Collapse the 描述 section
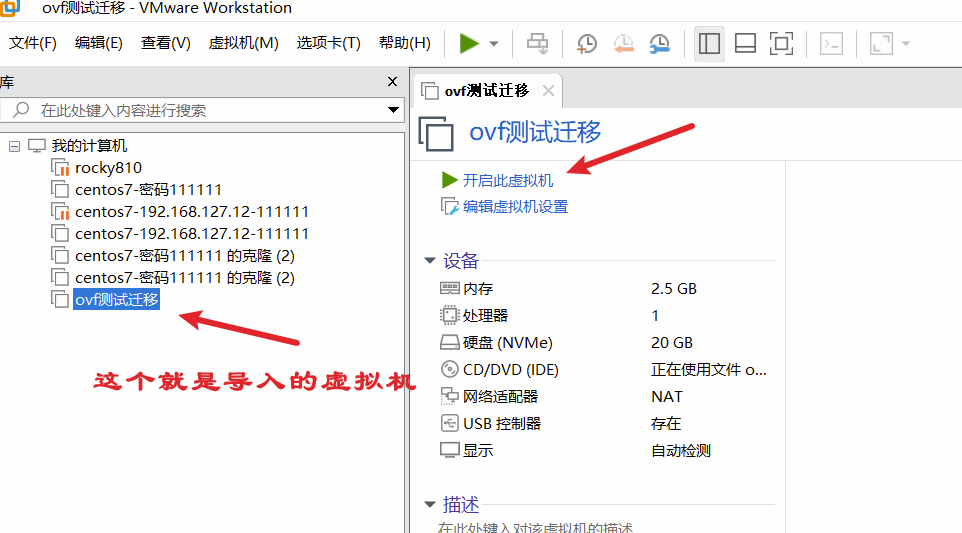 click(x=429, y=505)
